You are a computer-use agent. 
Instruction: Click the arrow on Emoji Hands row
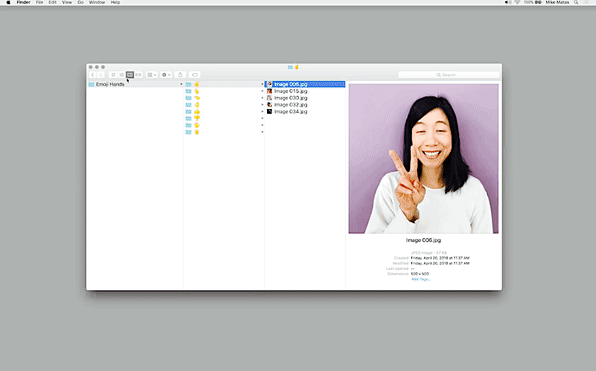181,84
